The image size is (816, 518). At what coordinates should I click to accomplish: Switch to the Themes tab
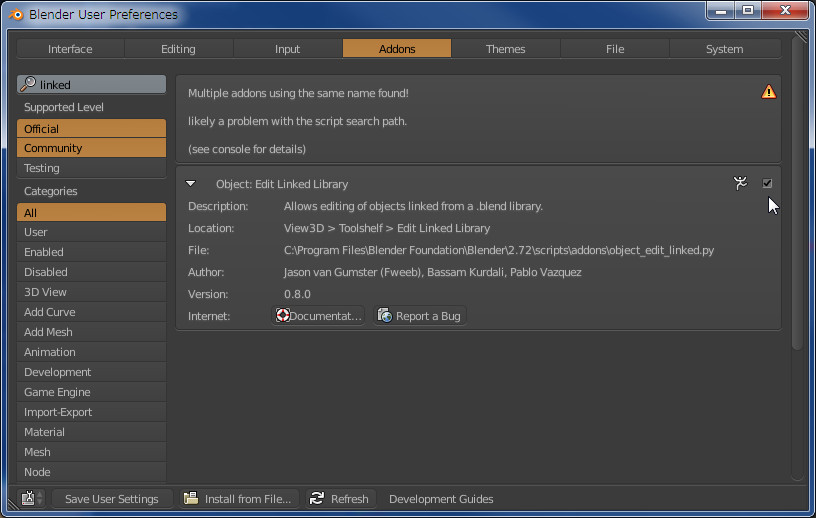pyautogui.click(x=506, y=49)
